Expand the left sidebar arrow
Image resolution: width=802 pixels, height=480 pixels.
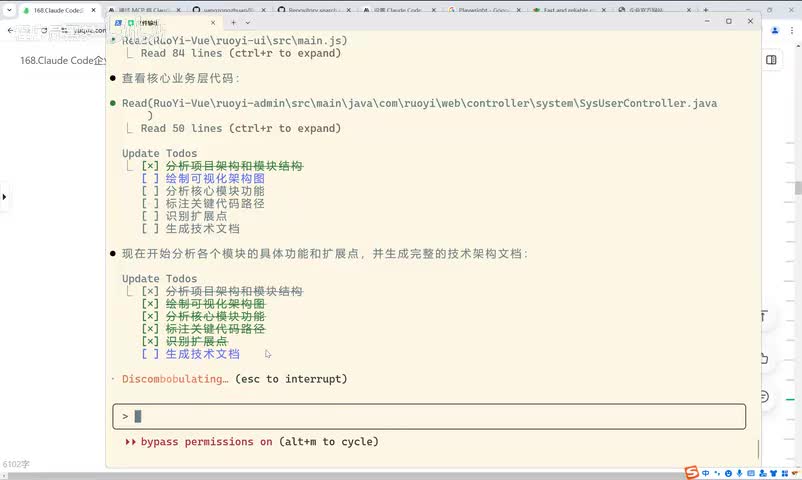4,197
